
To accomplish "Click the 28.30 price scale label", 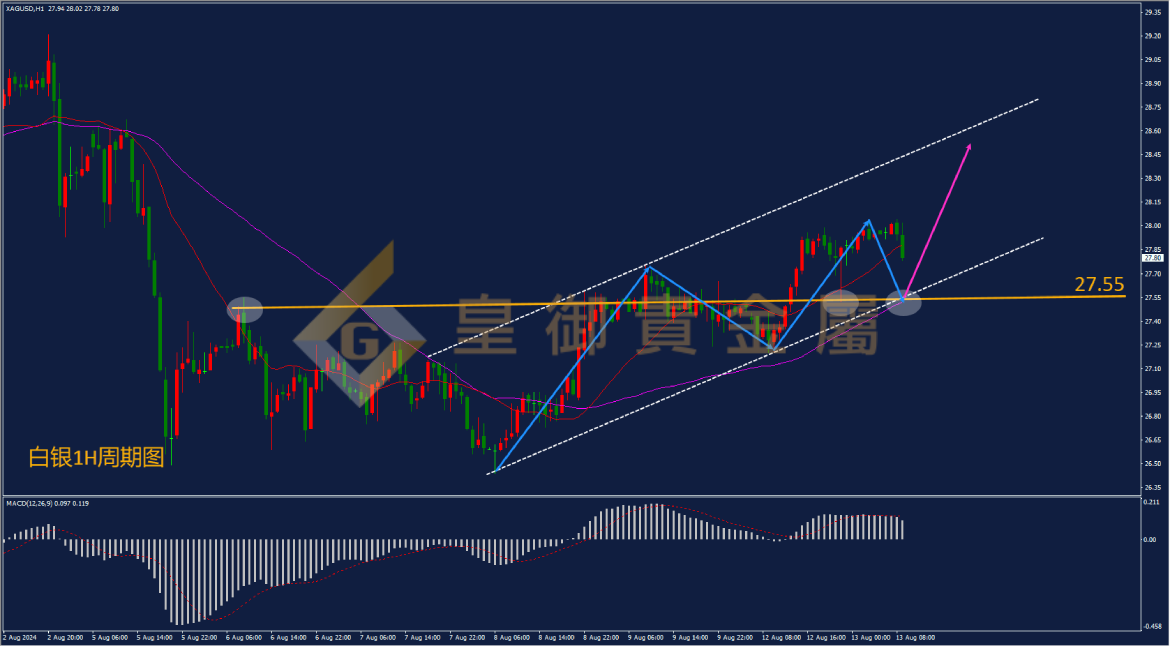I will click(x=1153, y=178).
